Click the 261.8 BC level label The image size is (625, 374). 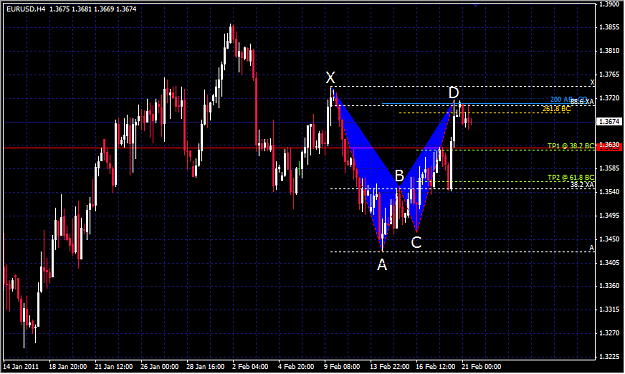point(556,108)
